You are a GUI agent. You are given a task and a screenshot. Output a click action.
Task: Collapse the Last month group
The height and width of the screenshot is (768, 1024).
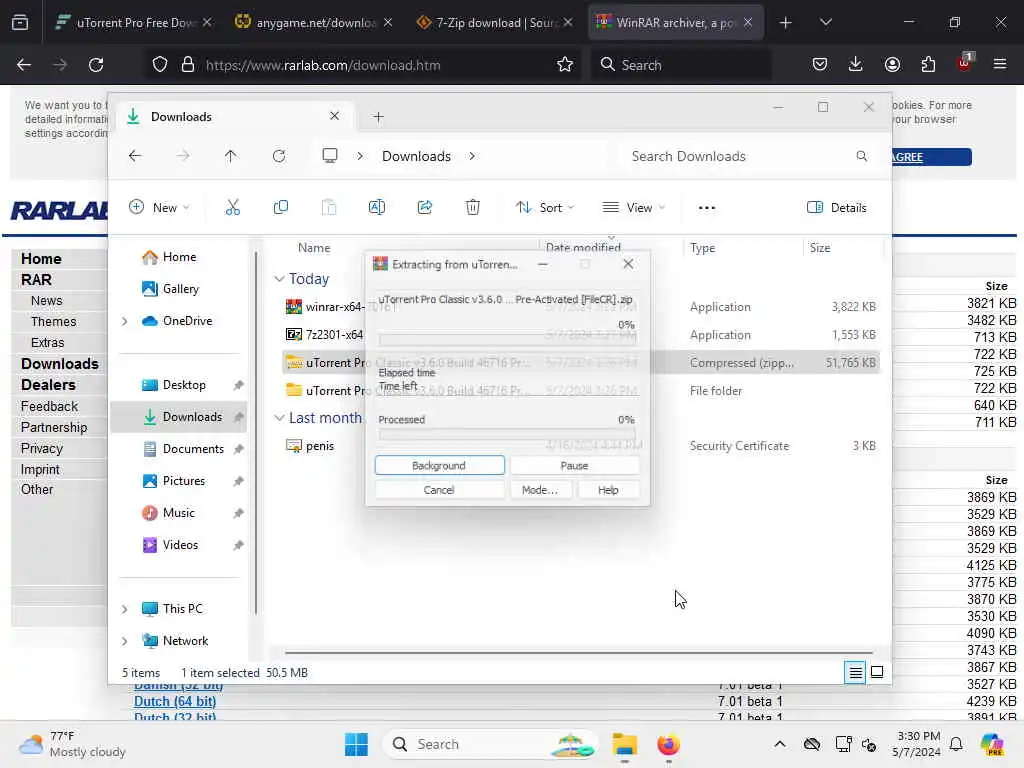pos(279,418)
